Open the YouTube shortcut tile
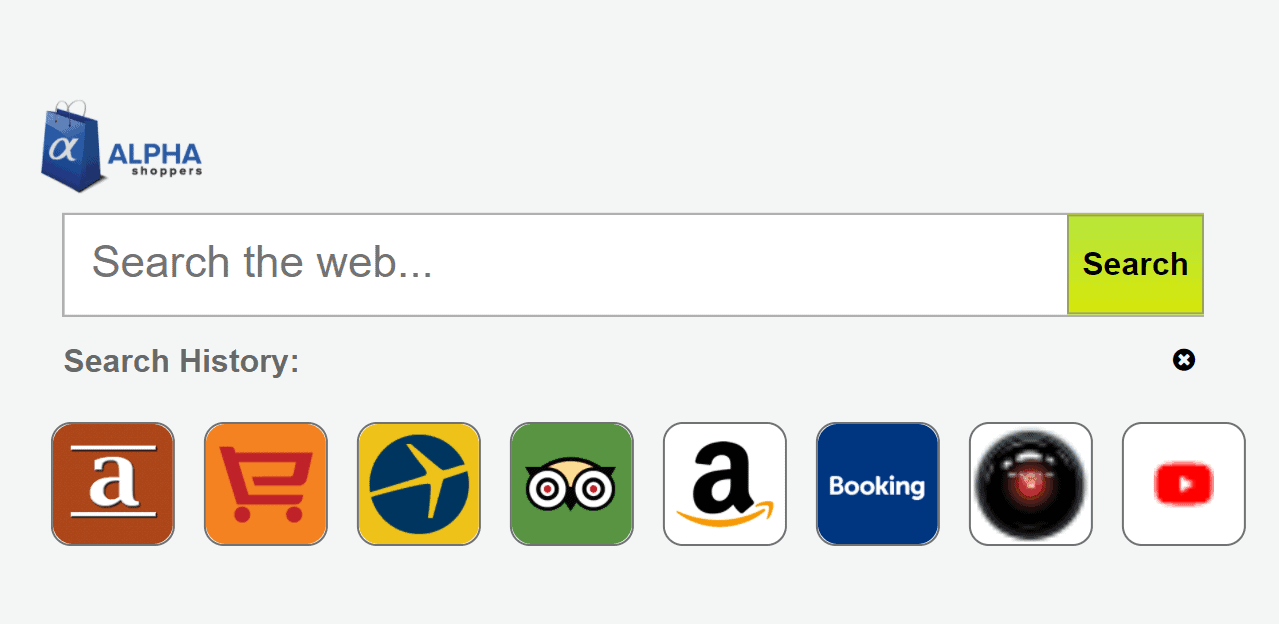 1184,484
